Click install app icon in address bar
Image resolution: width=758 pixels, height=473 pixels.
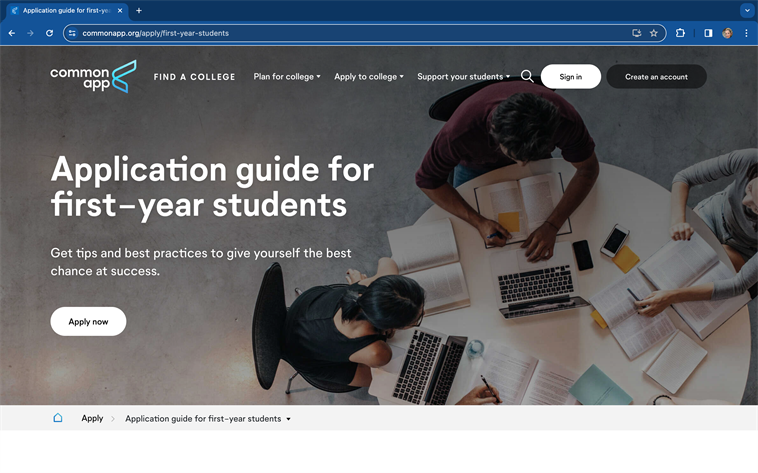coord(636,33)
